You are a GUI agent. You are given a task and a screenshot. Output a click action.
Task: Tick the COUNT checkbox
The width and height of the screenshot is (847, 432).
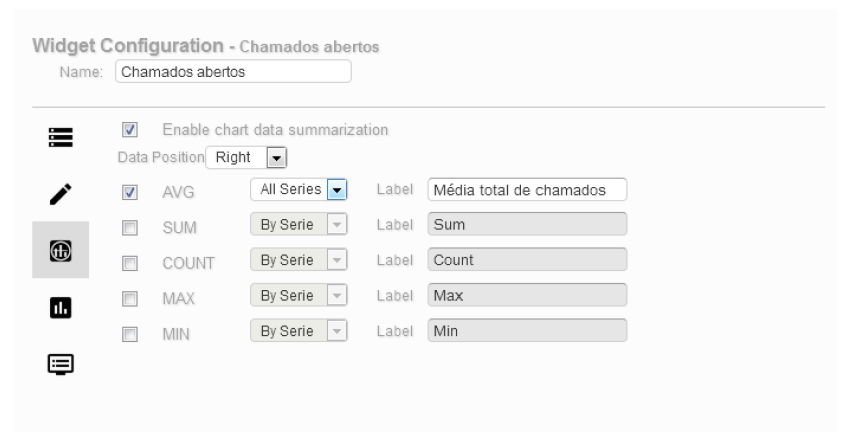(129, 264)
